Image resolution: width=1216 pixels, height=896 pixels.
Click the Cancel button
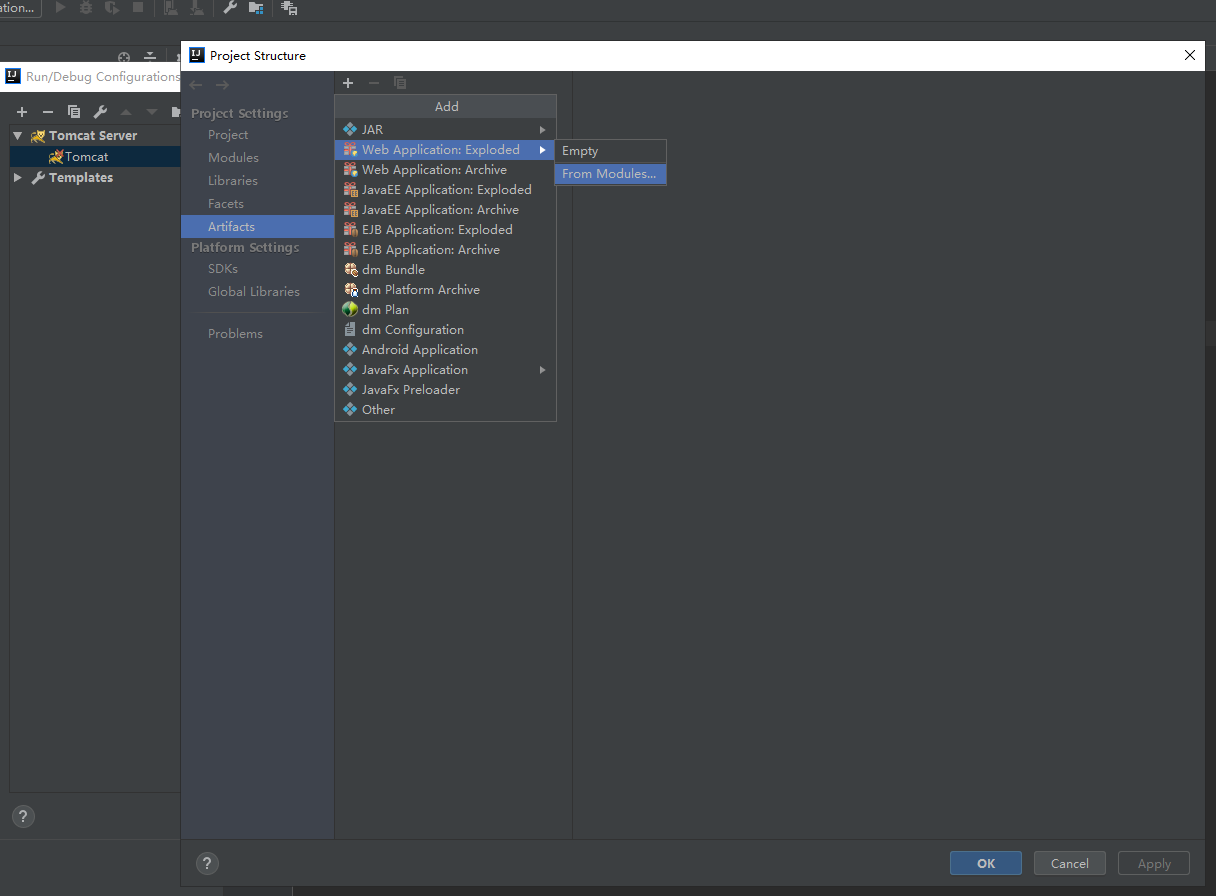tap(1070, 864)
